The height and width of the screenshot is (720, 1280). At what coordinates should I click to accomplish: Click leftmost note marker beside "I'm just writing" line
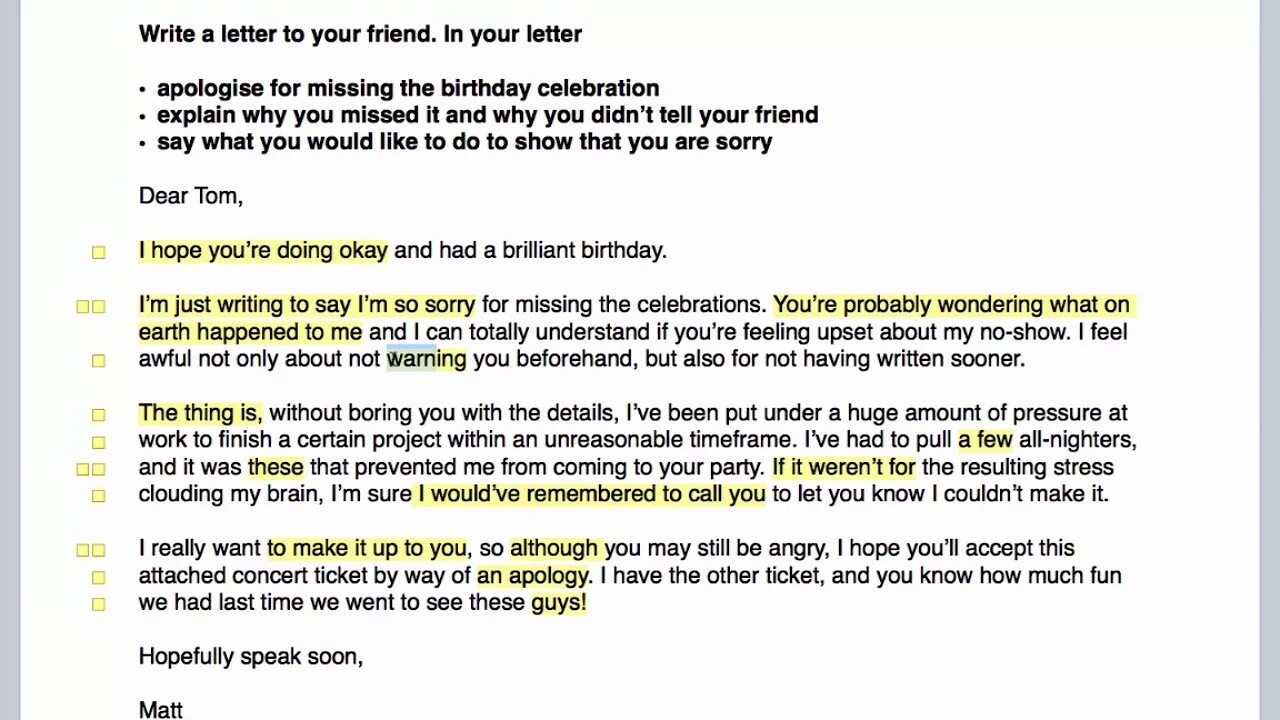(83, 306)
